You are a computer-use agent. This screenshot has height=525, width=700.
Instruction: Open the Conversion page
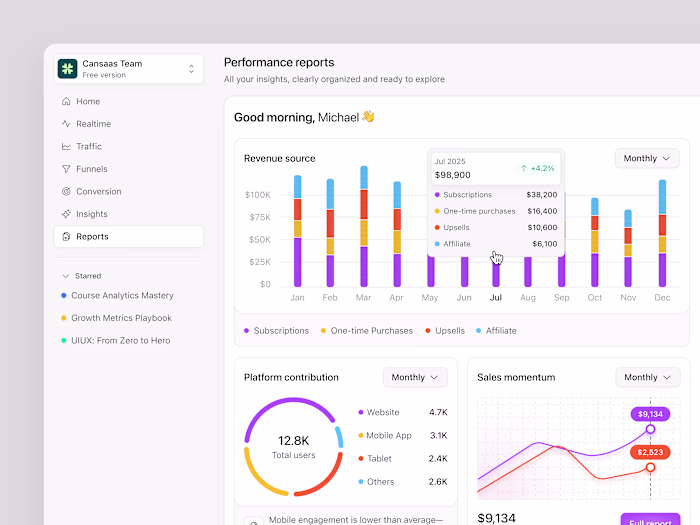(x=129, y=192)
